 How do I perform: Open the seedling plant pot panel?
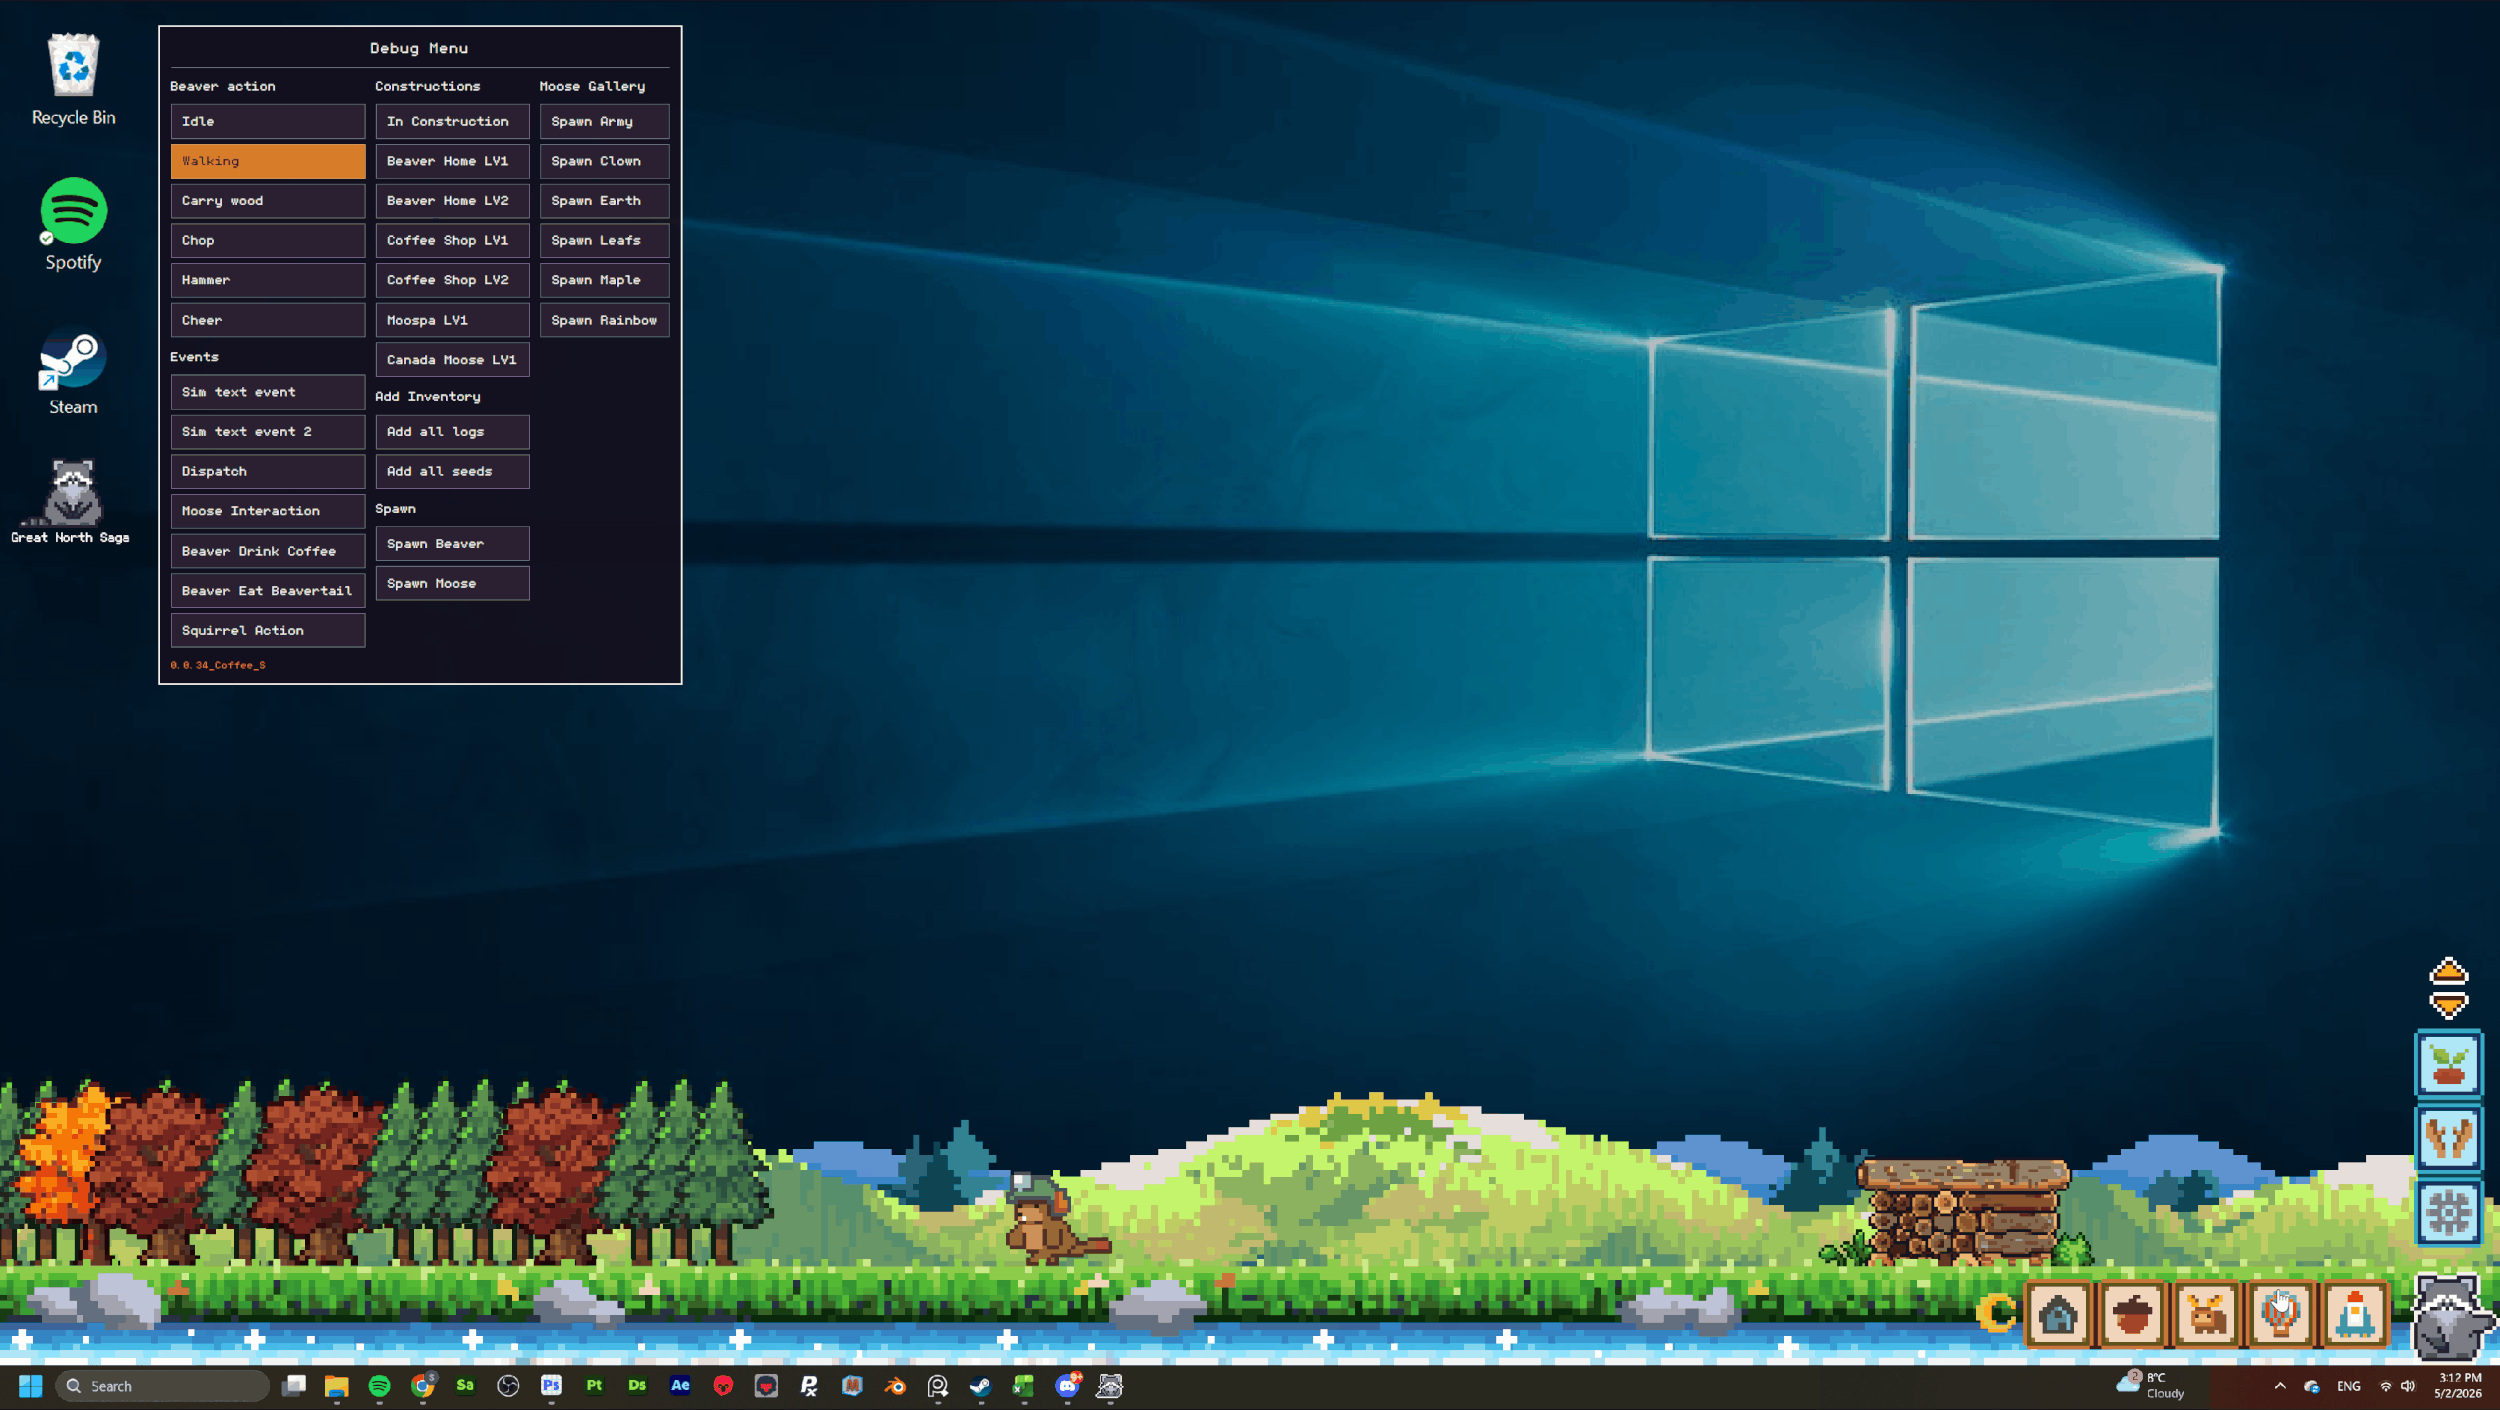pyautogui.click(x=2448, y=1063)
